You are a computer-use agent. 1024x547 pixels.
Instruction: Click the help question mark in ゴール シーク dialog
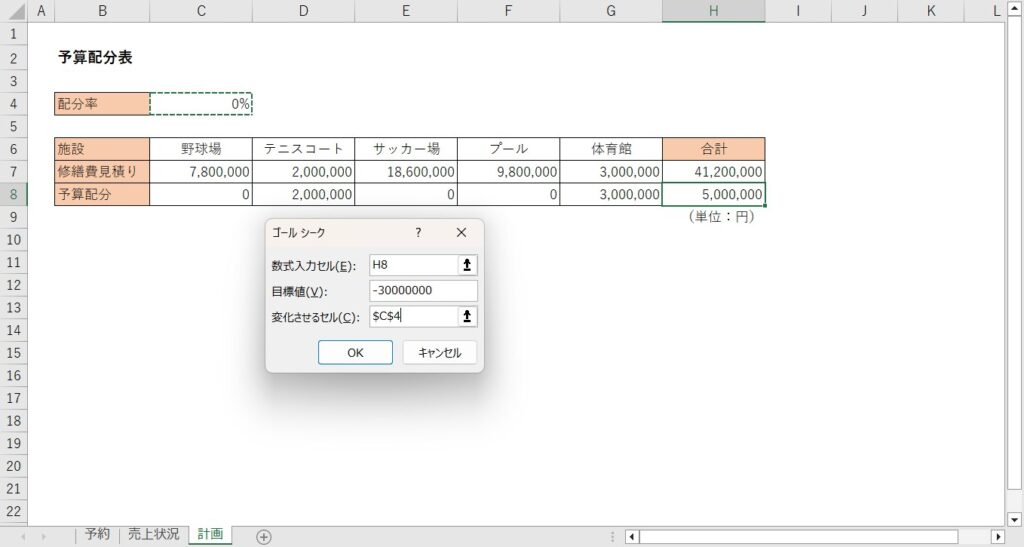click(418, 232)
